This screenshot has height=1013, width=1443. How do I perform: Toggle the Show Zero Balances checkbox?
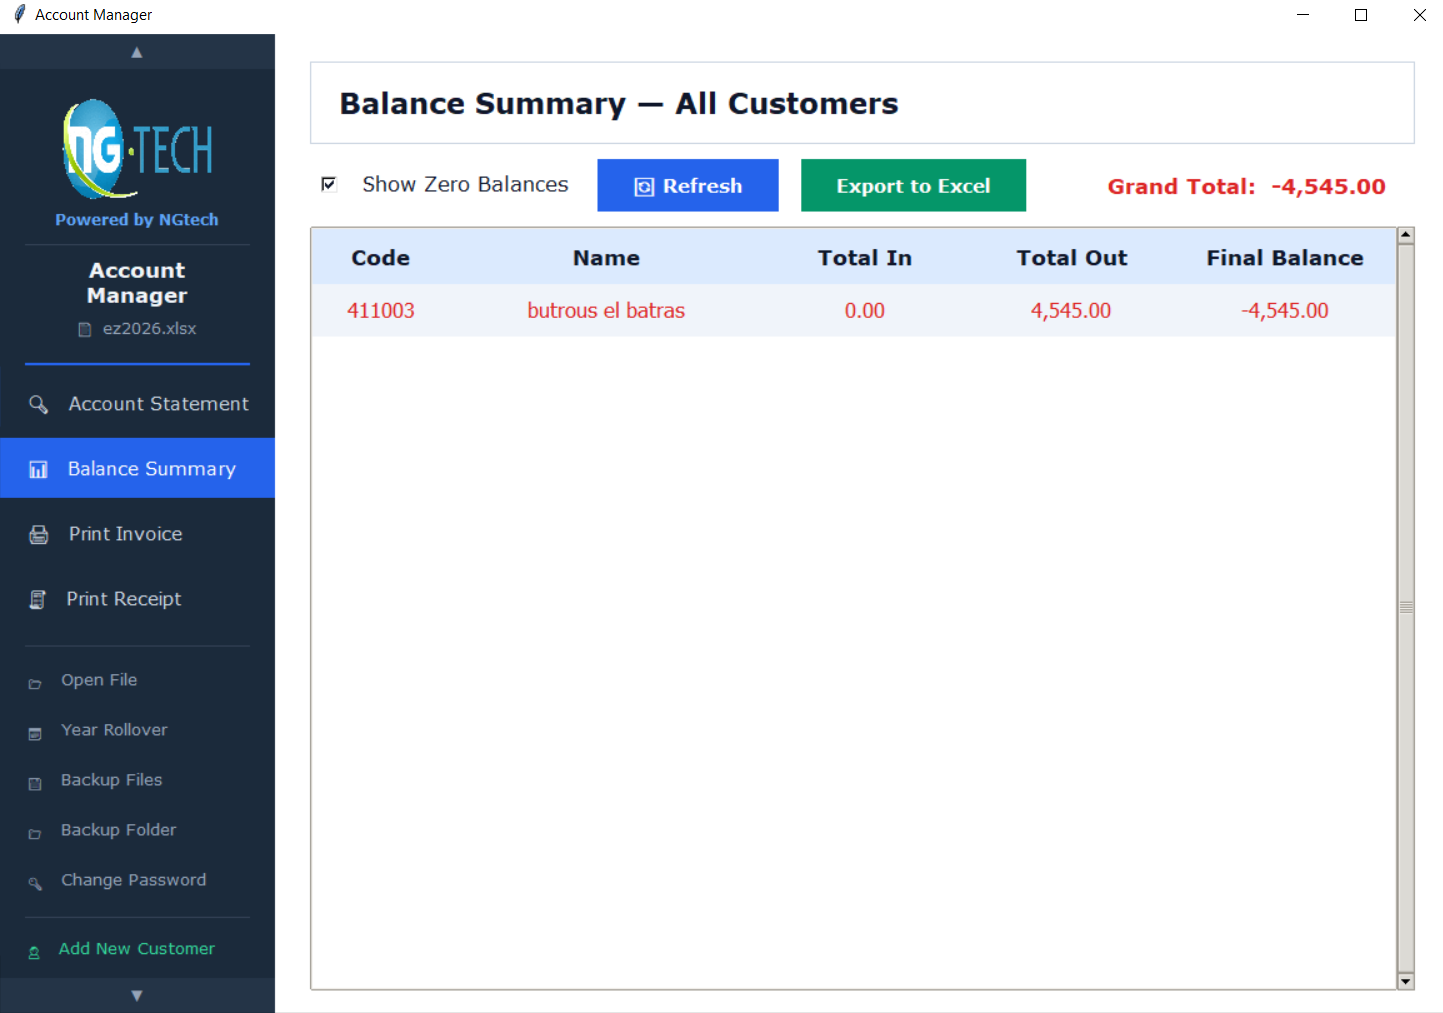click(x=328, y=184)
